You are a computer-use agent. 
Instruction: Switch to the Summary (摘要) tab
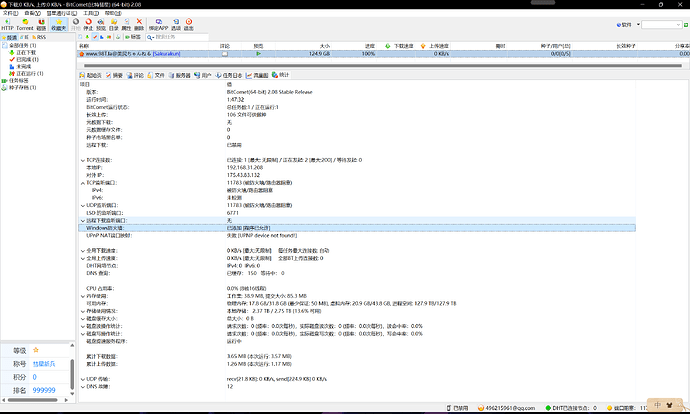pos(114,75)
